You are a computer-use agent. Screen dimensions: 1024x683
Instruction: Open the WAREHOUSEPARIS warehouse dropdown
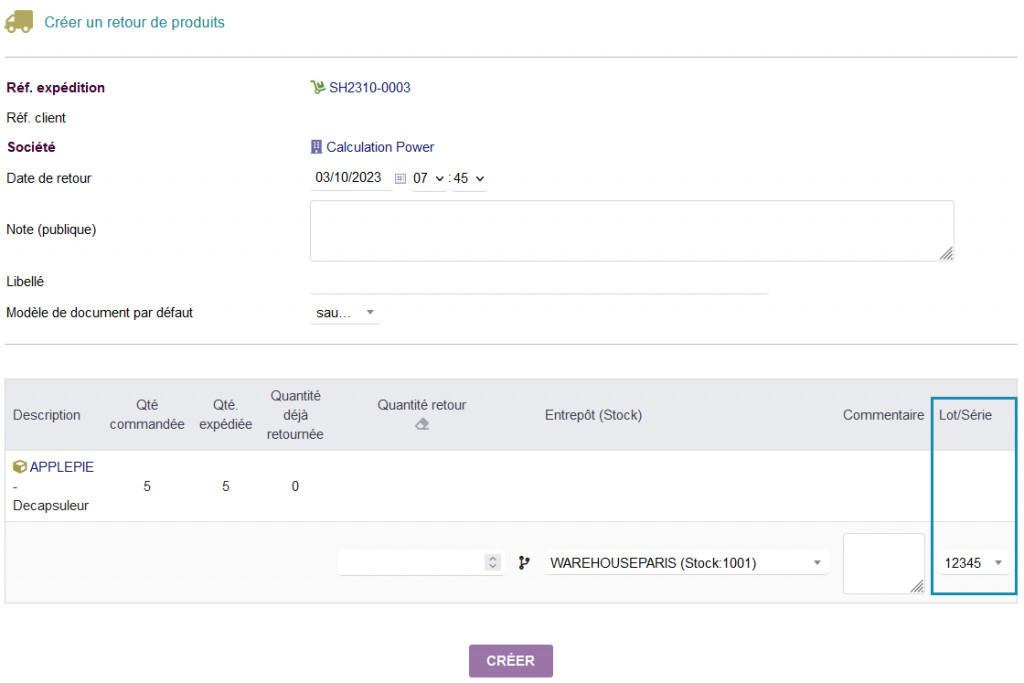(x=686, y=563)
